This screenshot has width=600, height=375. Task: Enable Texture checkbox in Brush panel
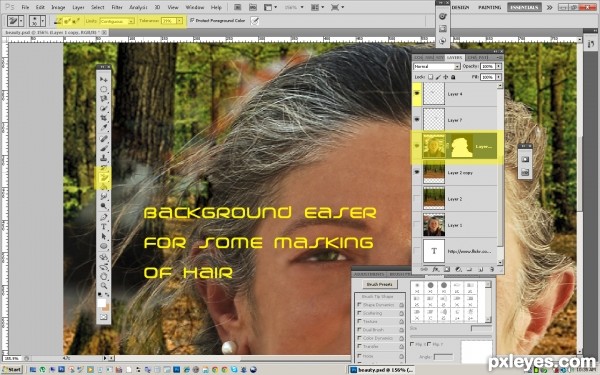(359, 321)
